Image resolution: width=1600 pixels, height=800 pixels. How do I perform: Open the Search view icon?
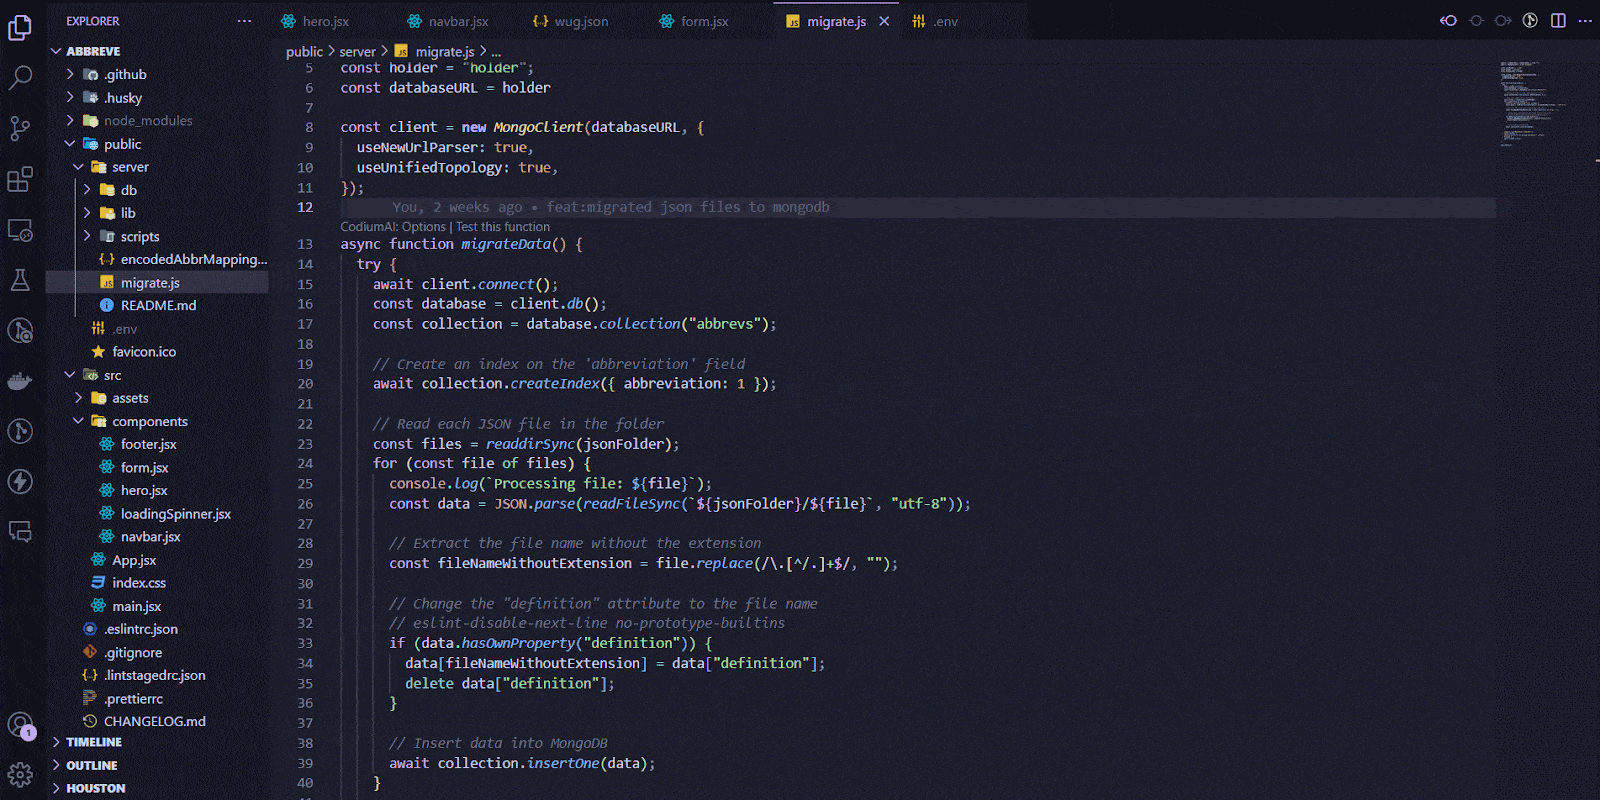[x=20, y=78]
